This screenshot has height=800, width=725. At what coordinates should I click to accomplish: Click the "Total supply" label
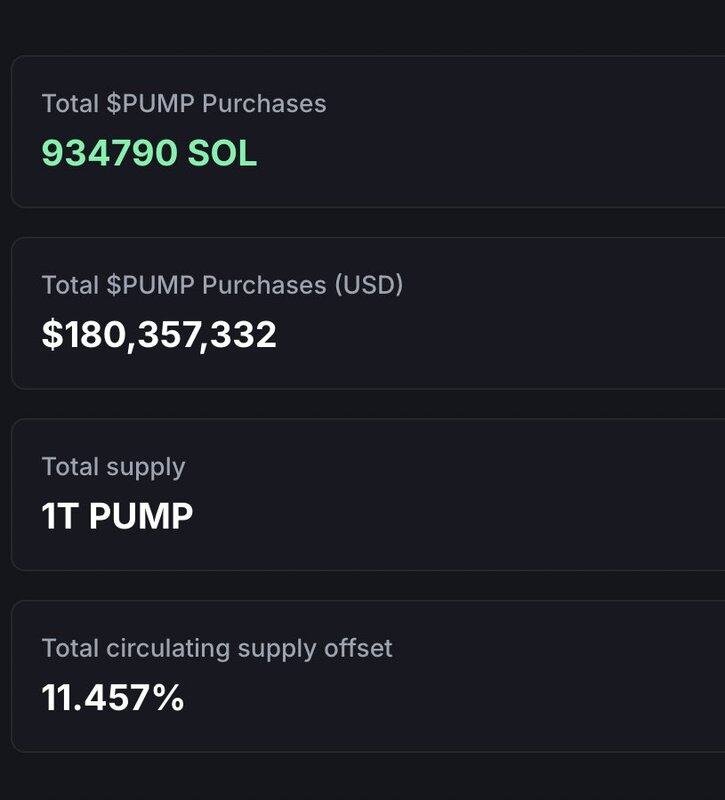tap(113, 467)
